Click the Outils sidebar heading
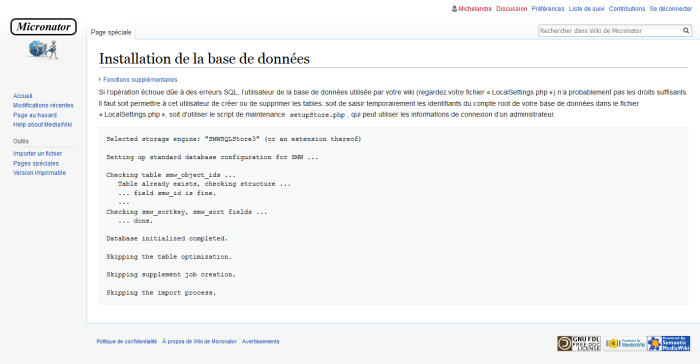Viewport: 700px width, 364px height. coord(21,141)
